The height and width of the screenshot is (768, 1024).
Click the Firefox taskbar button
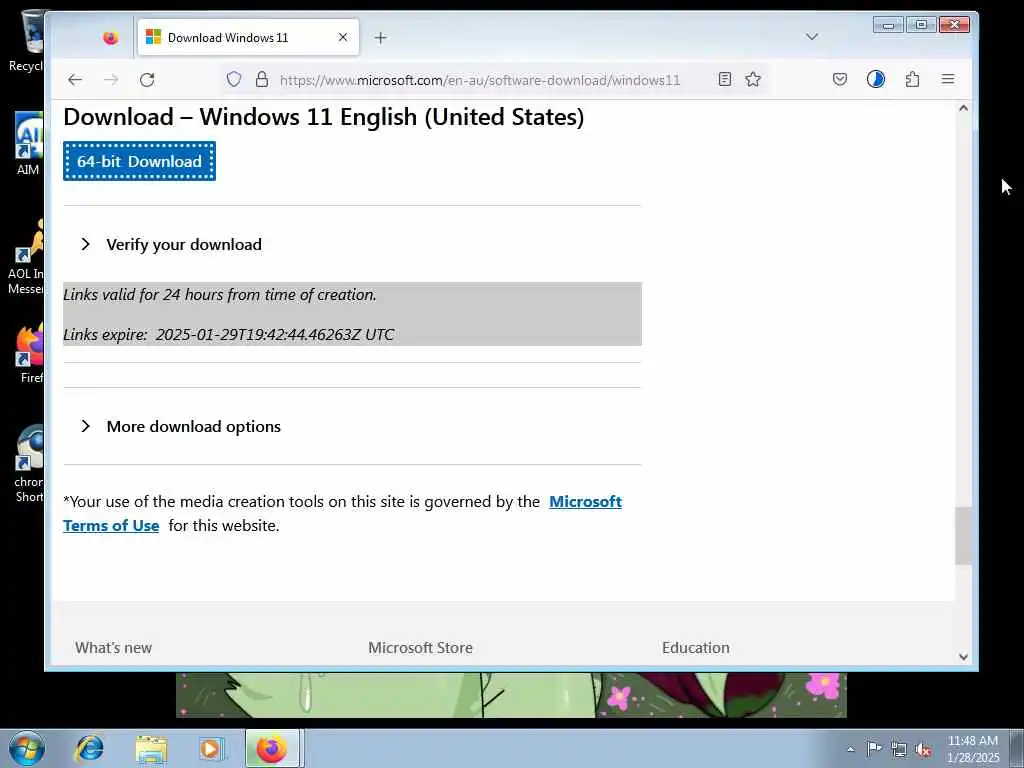click(272, 748)
